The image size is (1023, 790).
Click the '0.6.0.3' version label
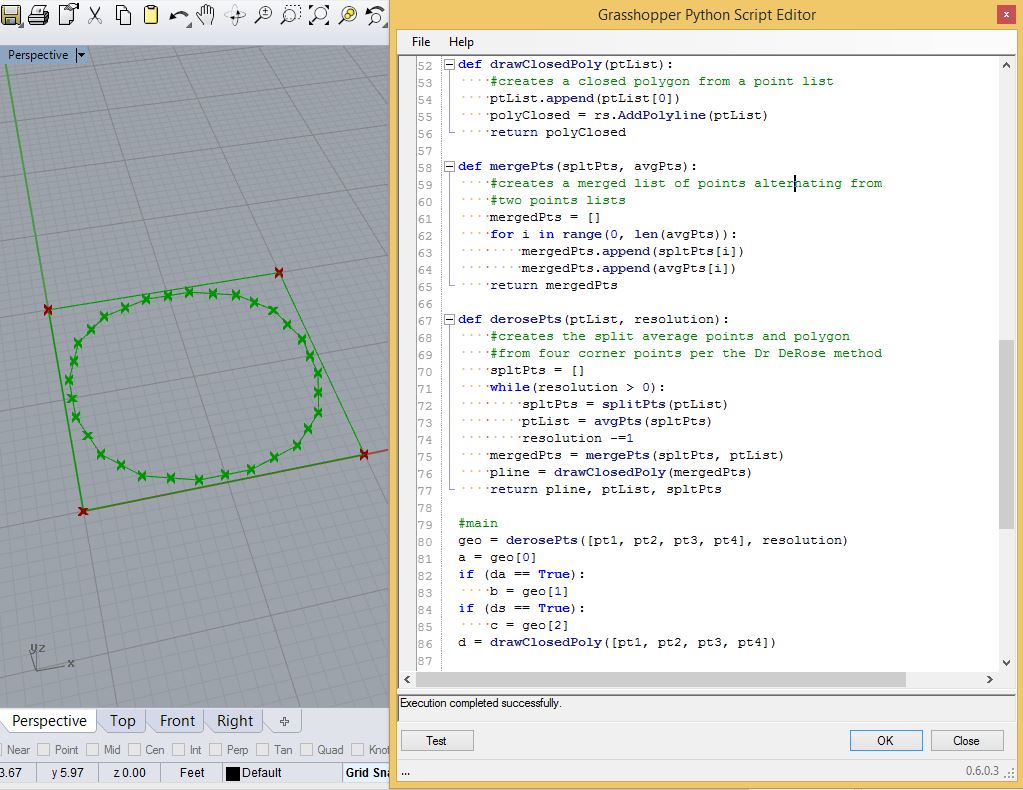coord(982,771)
